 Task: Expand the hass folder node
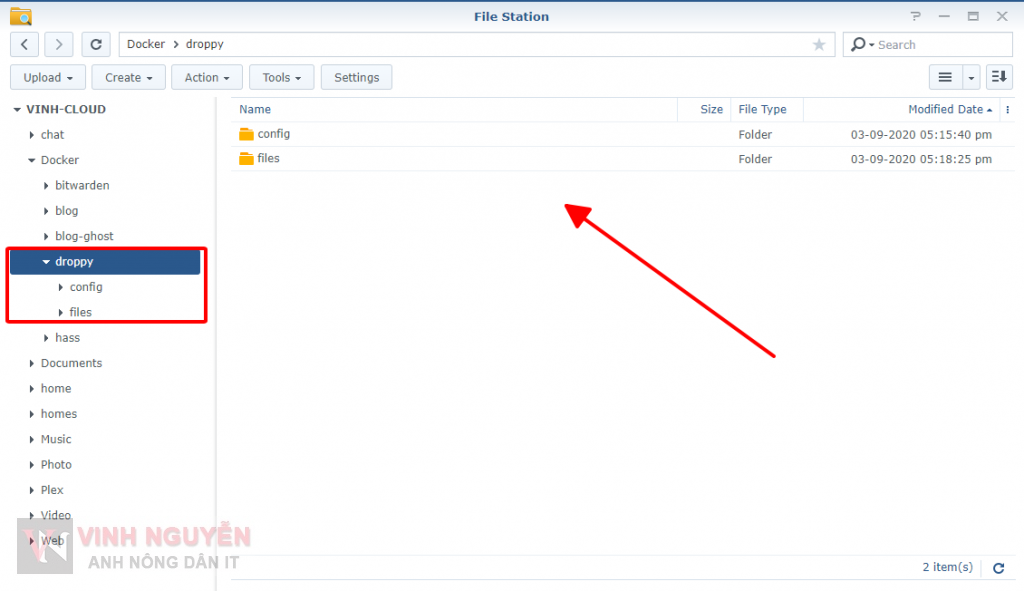pyautogui.click(x=46, y=338)
